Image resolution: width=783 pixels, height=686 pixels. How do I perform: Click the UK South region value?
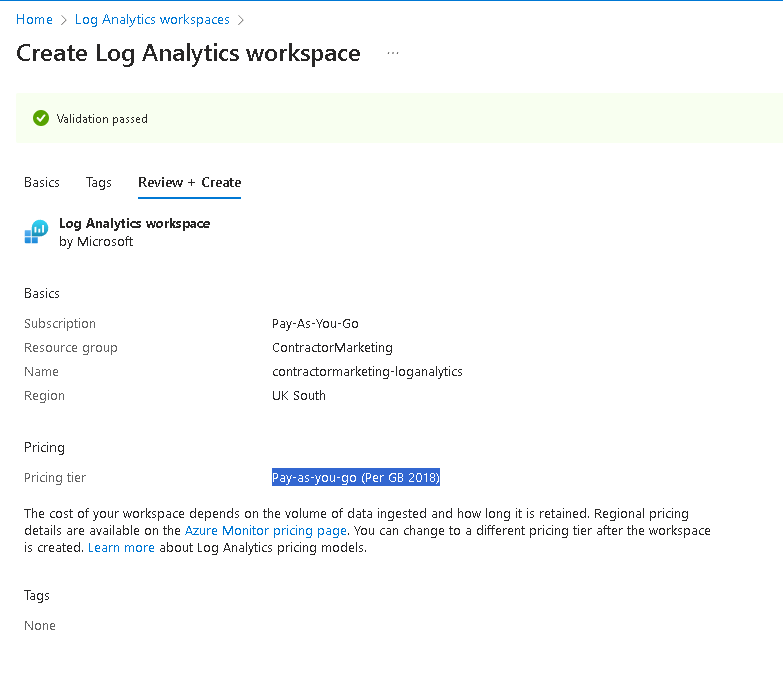pyautogui.click(x=299, y=395)
